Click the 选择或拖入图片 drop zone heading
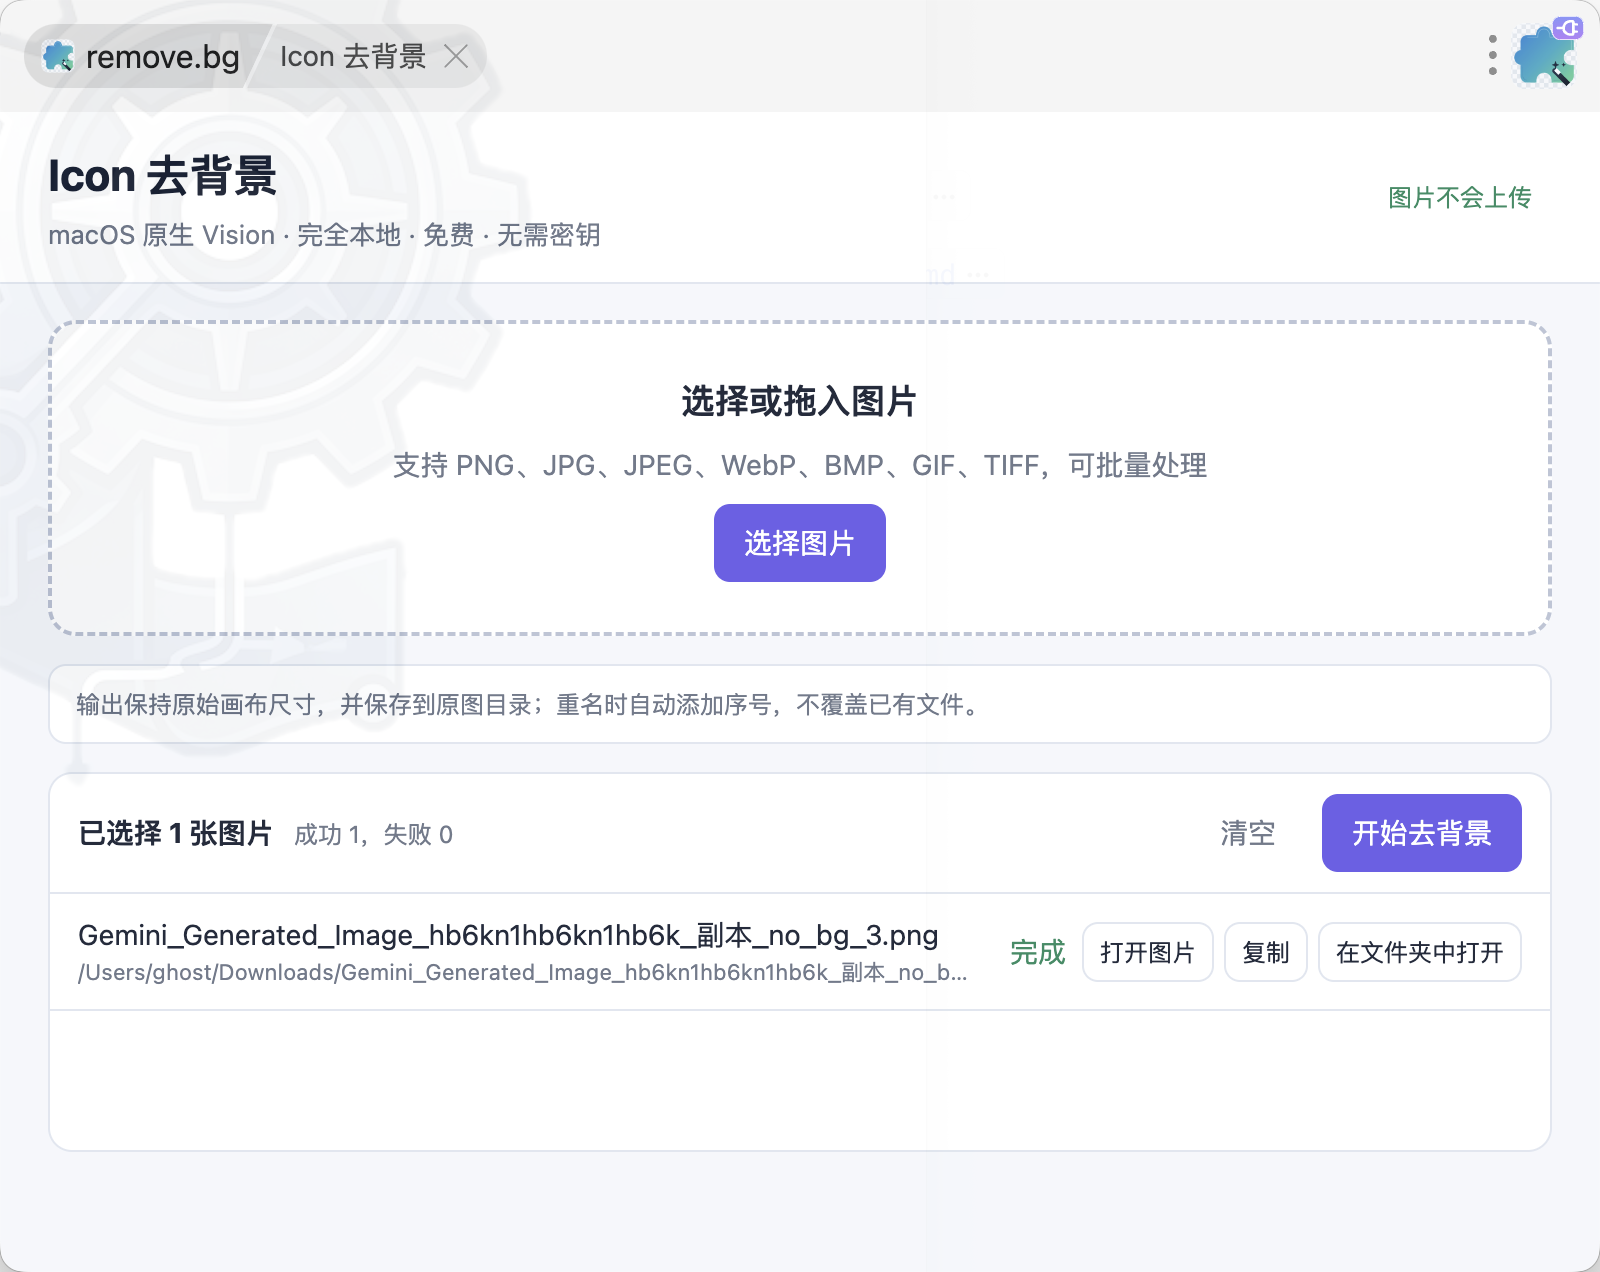 click(x=800, y=401)
